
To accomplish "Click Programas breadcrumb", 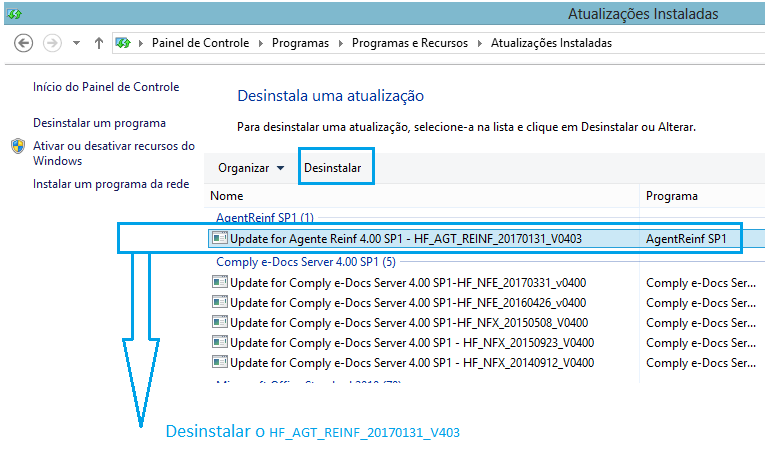I will pos(300,43).
